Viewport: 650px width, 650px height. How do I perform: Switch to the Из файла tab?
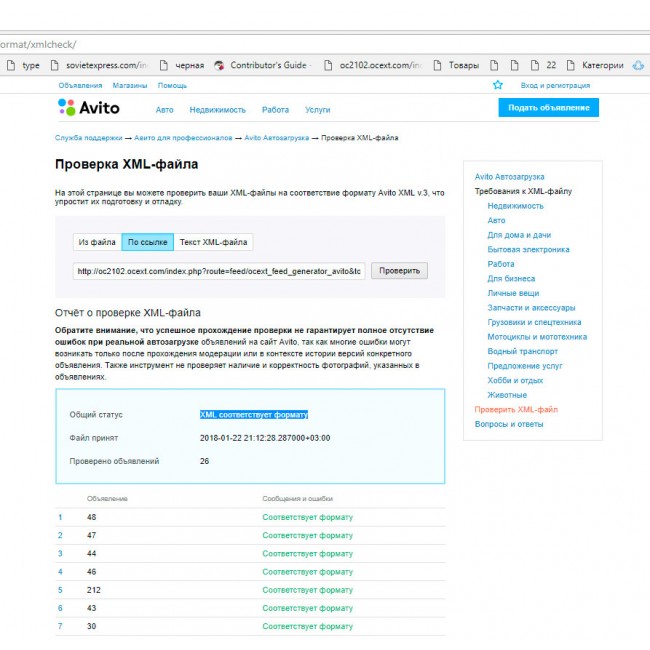coord(97,242)
